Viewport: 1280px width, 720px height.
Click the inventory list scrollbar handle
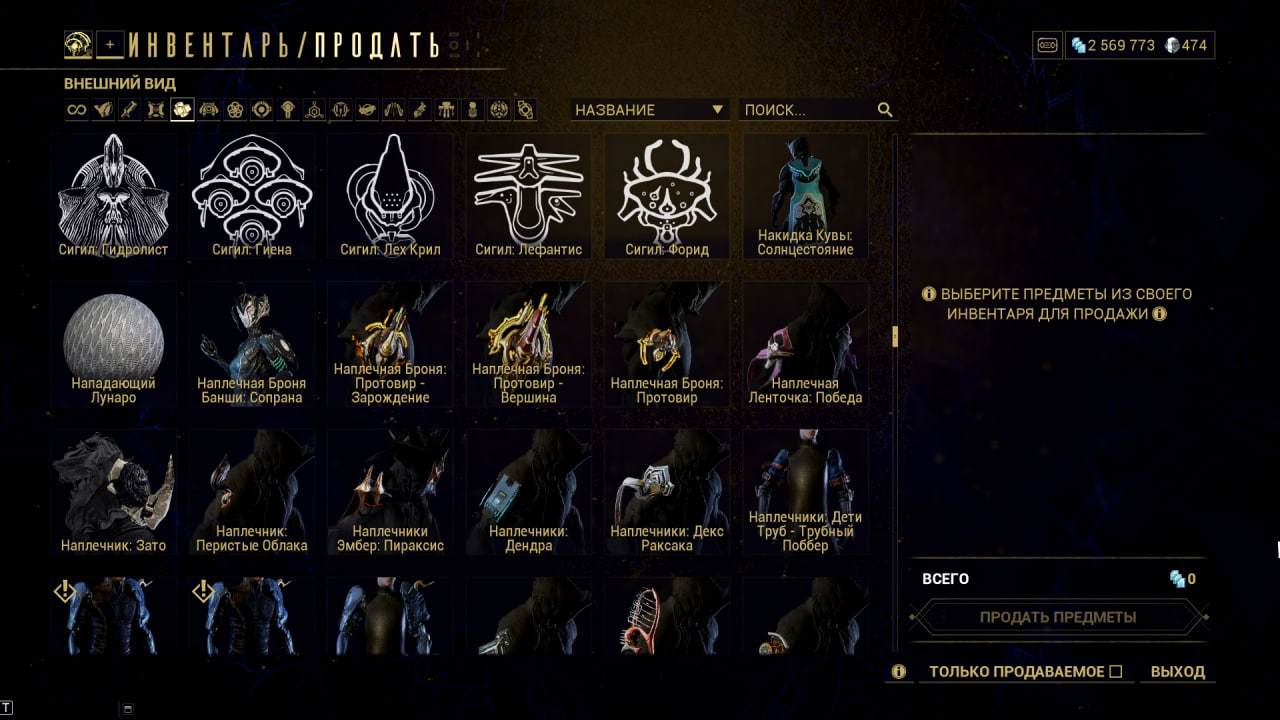click(x=895, y=336)
